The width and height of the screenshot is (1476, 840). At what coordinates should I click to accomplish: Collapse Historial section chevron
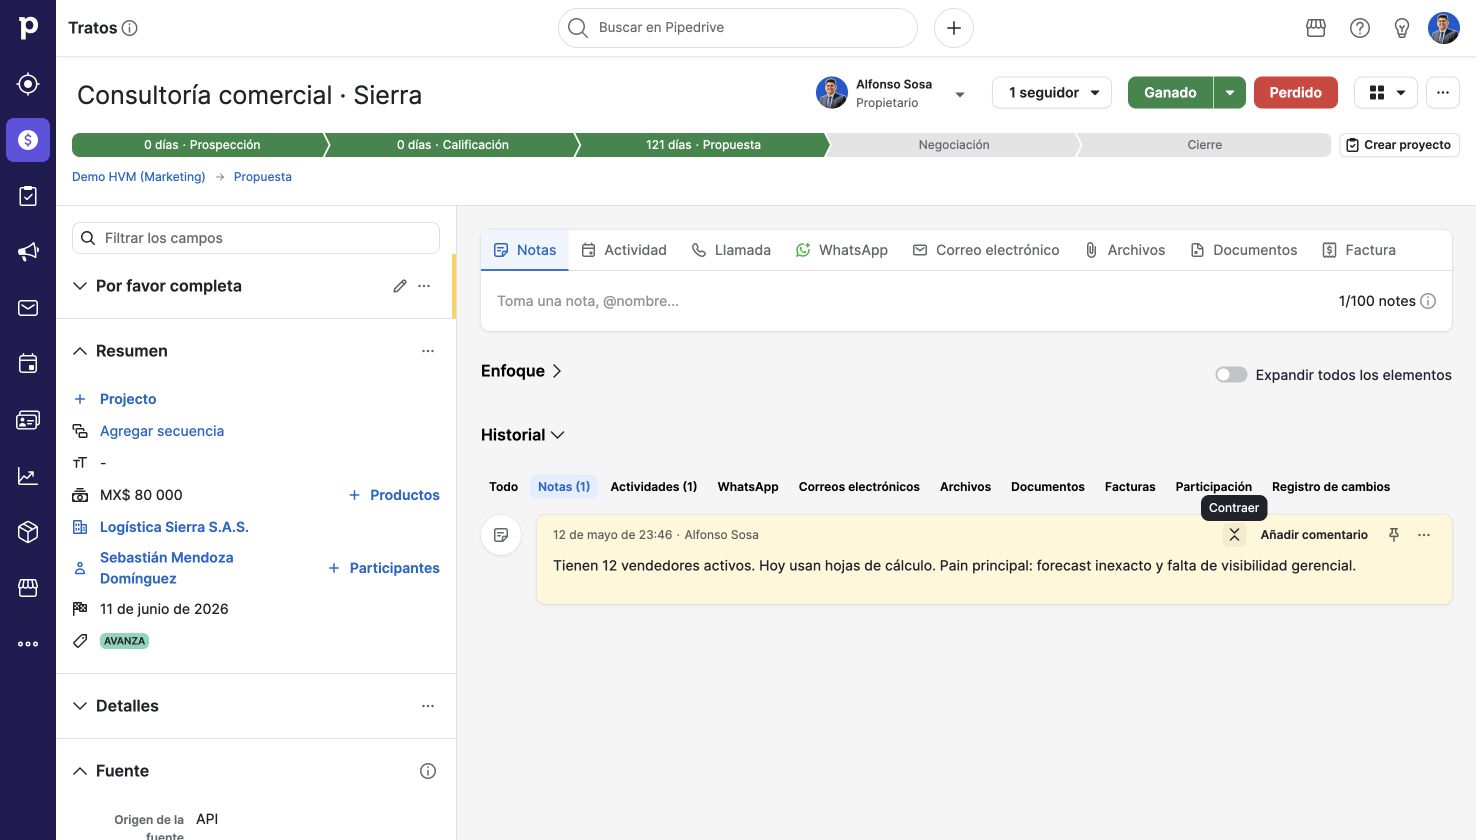pyautogui.click(x=558, y=435)
